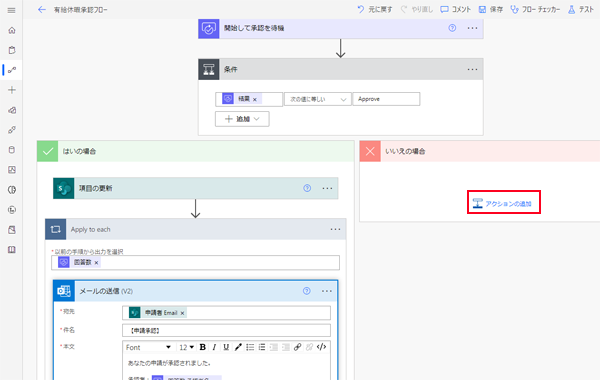Remove the 結果 token from condition
The width and height of the screenshot is (600, 380).
tap(255, 99)
